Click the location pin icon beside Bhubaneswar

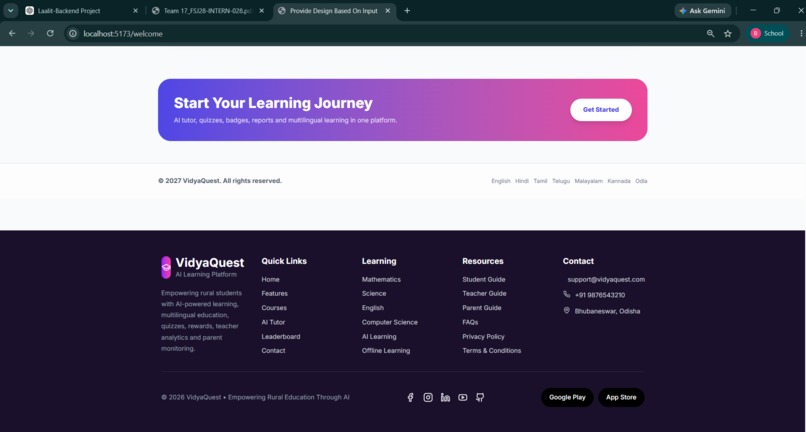click(566, 311)
